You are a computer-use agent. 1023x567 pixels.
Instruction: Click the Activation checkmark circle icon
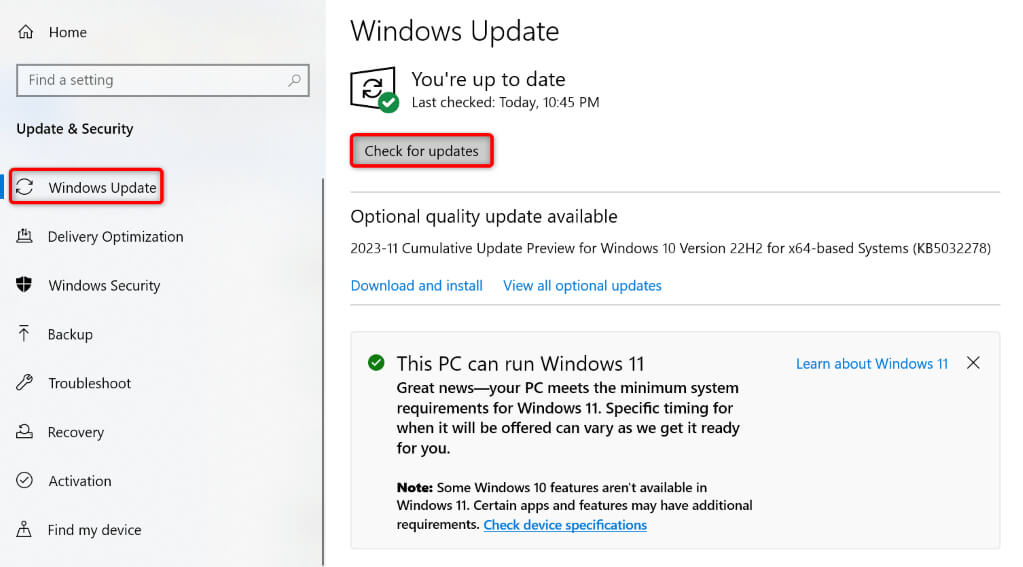pyautogui.click(x=24, y=480)
